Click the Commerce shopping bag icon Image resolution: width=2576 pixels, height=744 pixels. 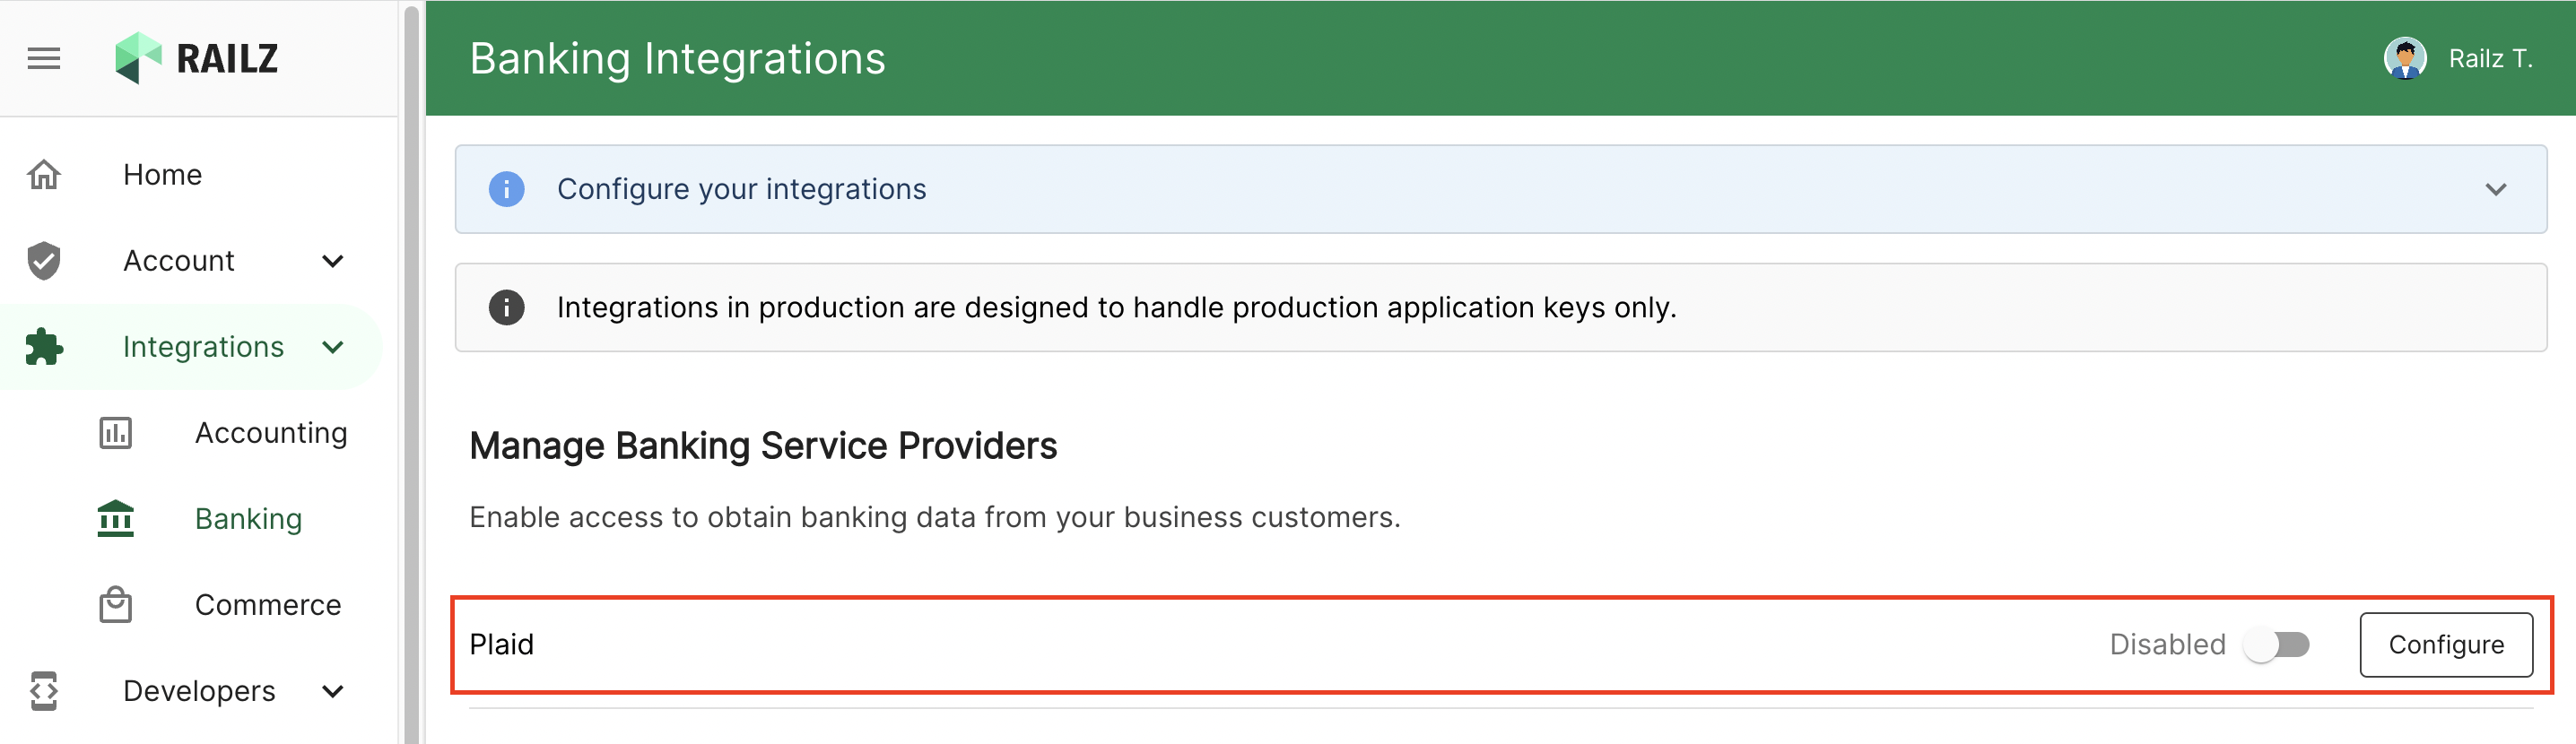116,605
